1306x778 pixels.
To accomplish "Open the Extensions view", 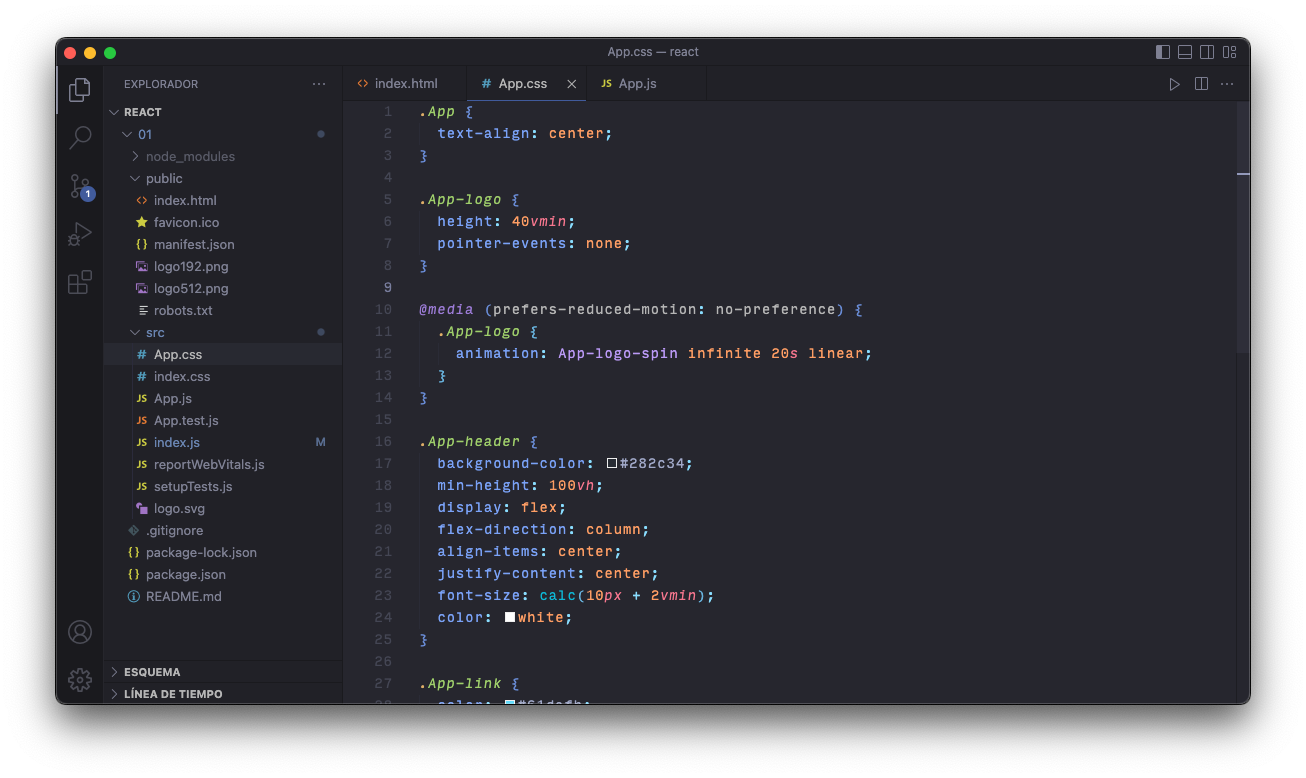I will coord(80,282).
